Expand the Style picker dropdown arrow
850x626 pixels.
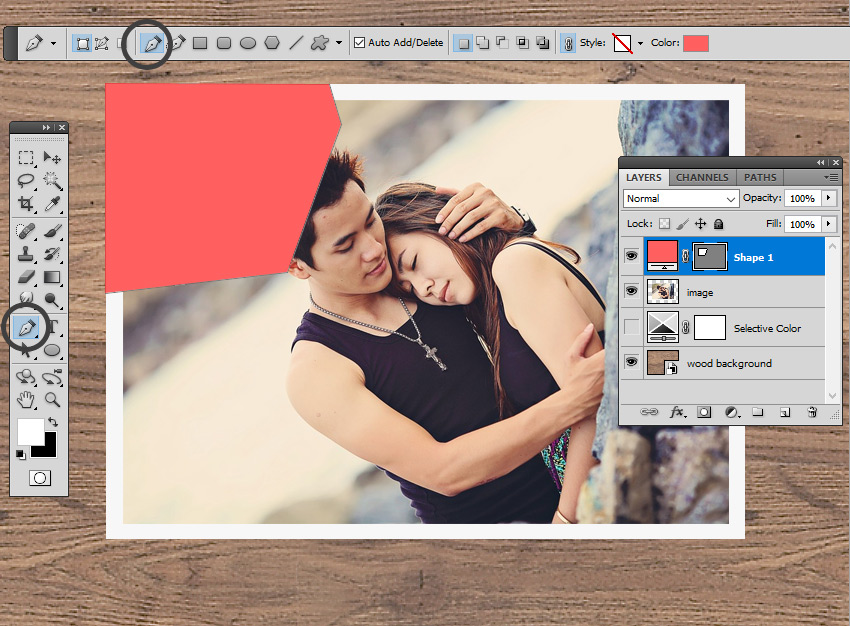(x=640, y=43)
